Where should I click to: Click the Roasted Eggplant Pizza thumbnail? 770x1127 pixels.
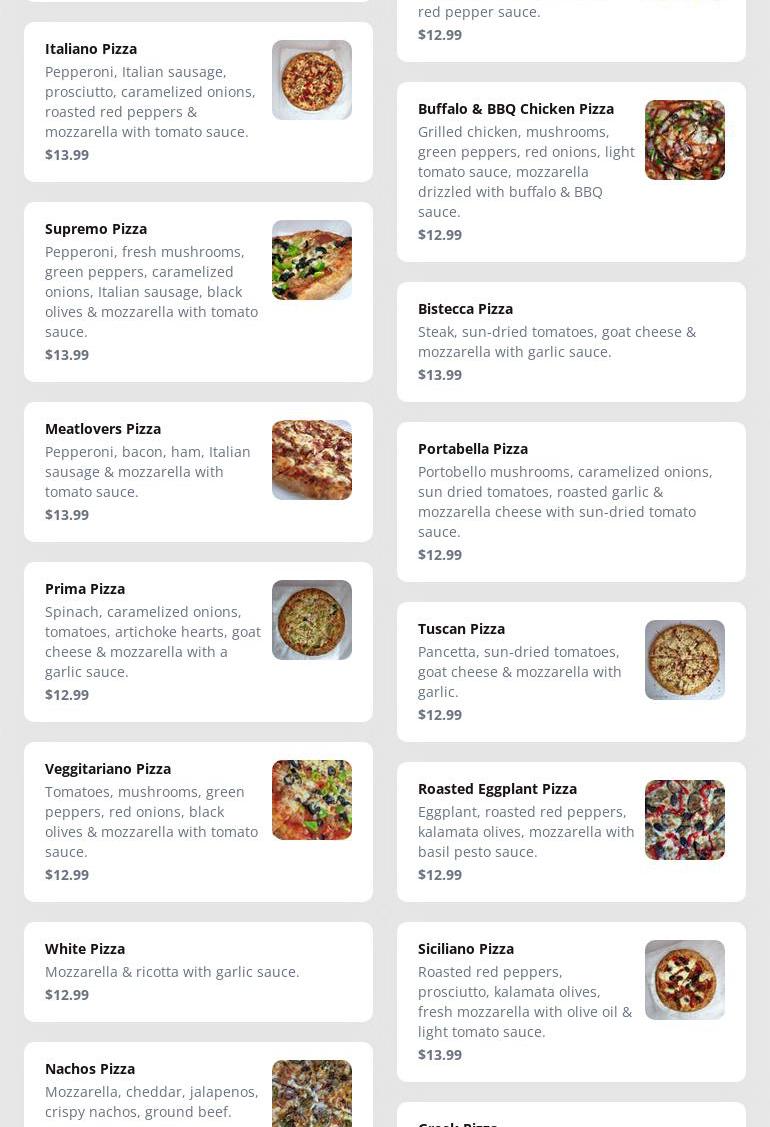[x=684, y=820]
